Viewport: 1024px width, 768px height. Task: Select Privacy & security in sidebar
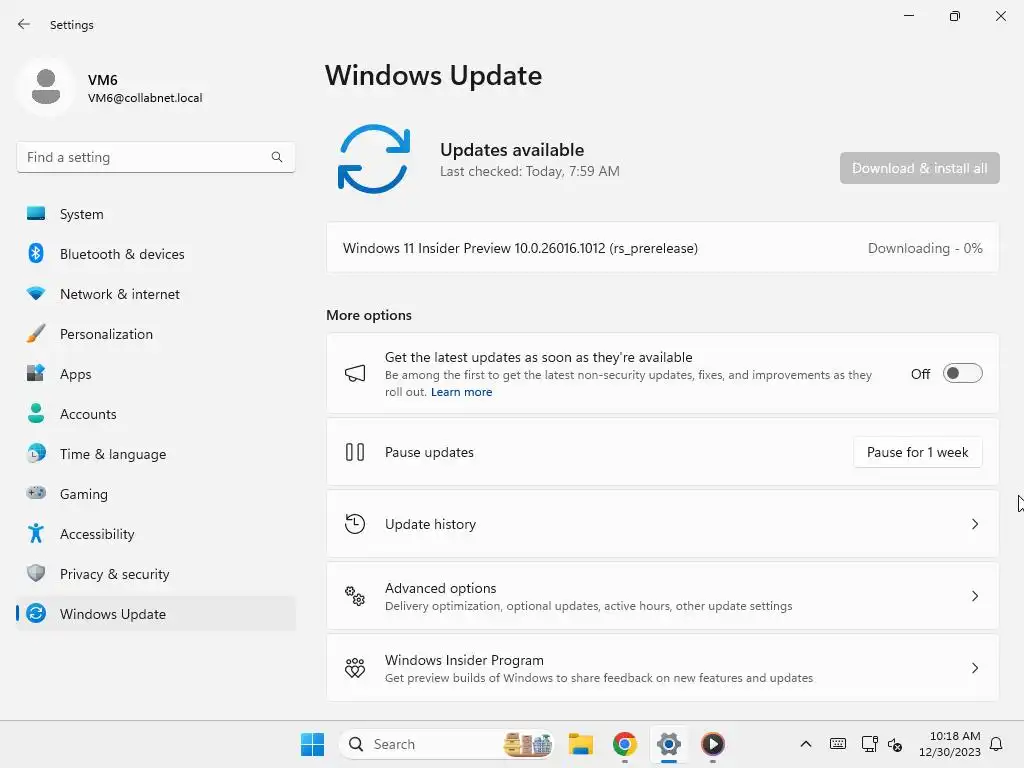(x=156, y=573)
